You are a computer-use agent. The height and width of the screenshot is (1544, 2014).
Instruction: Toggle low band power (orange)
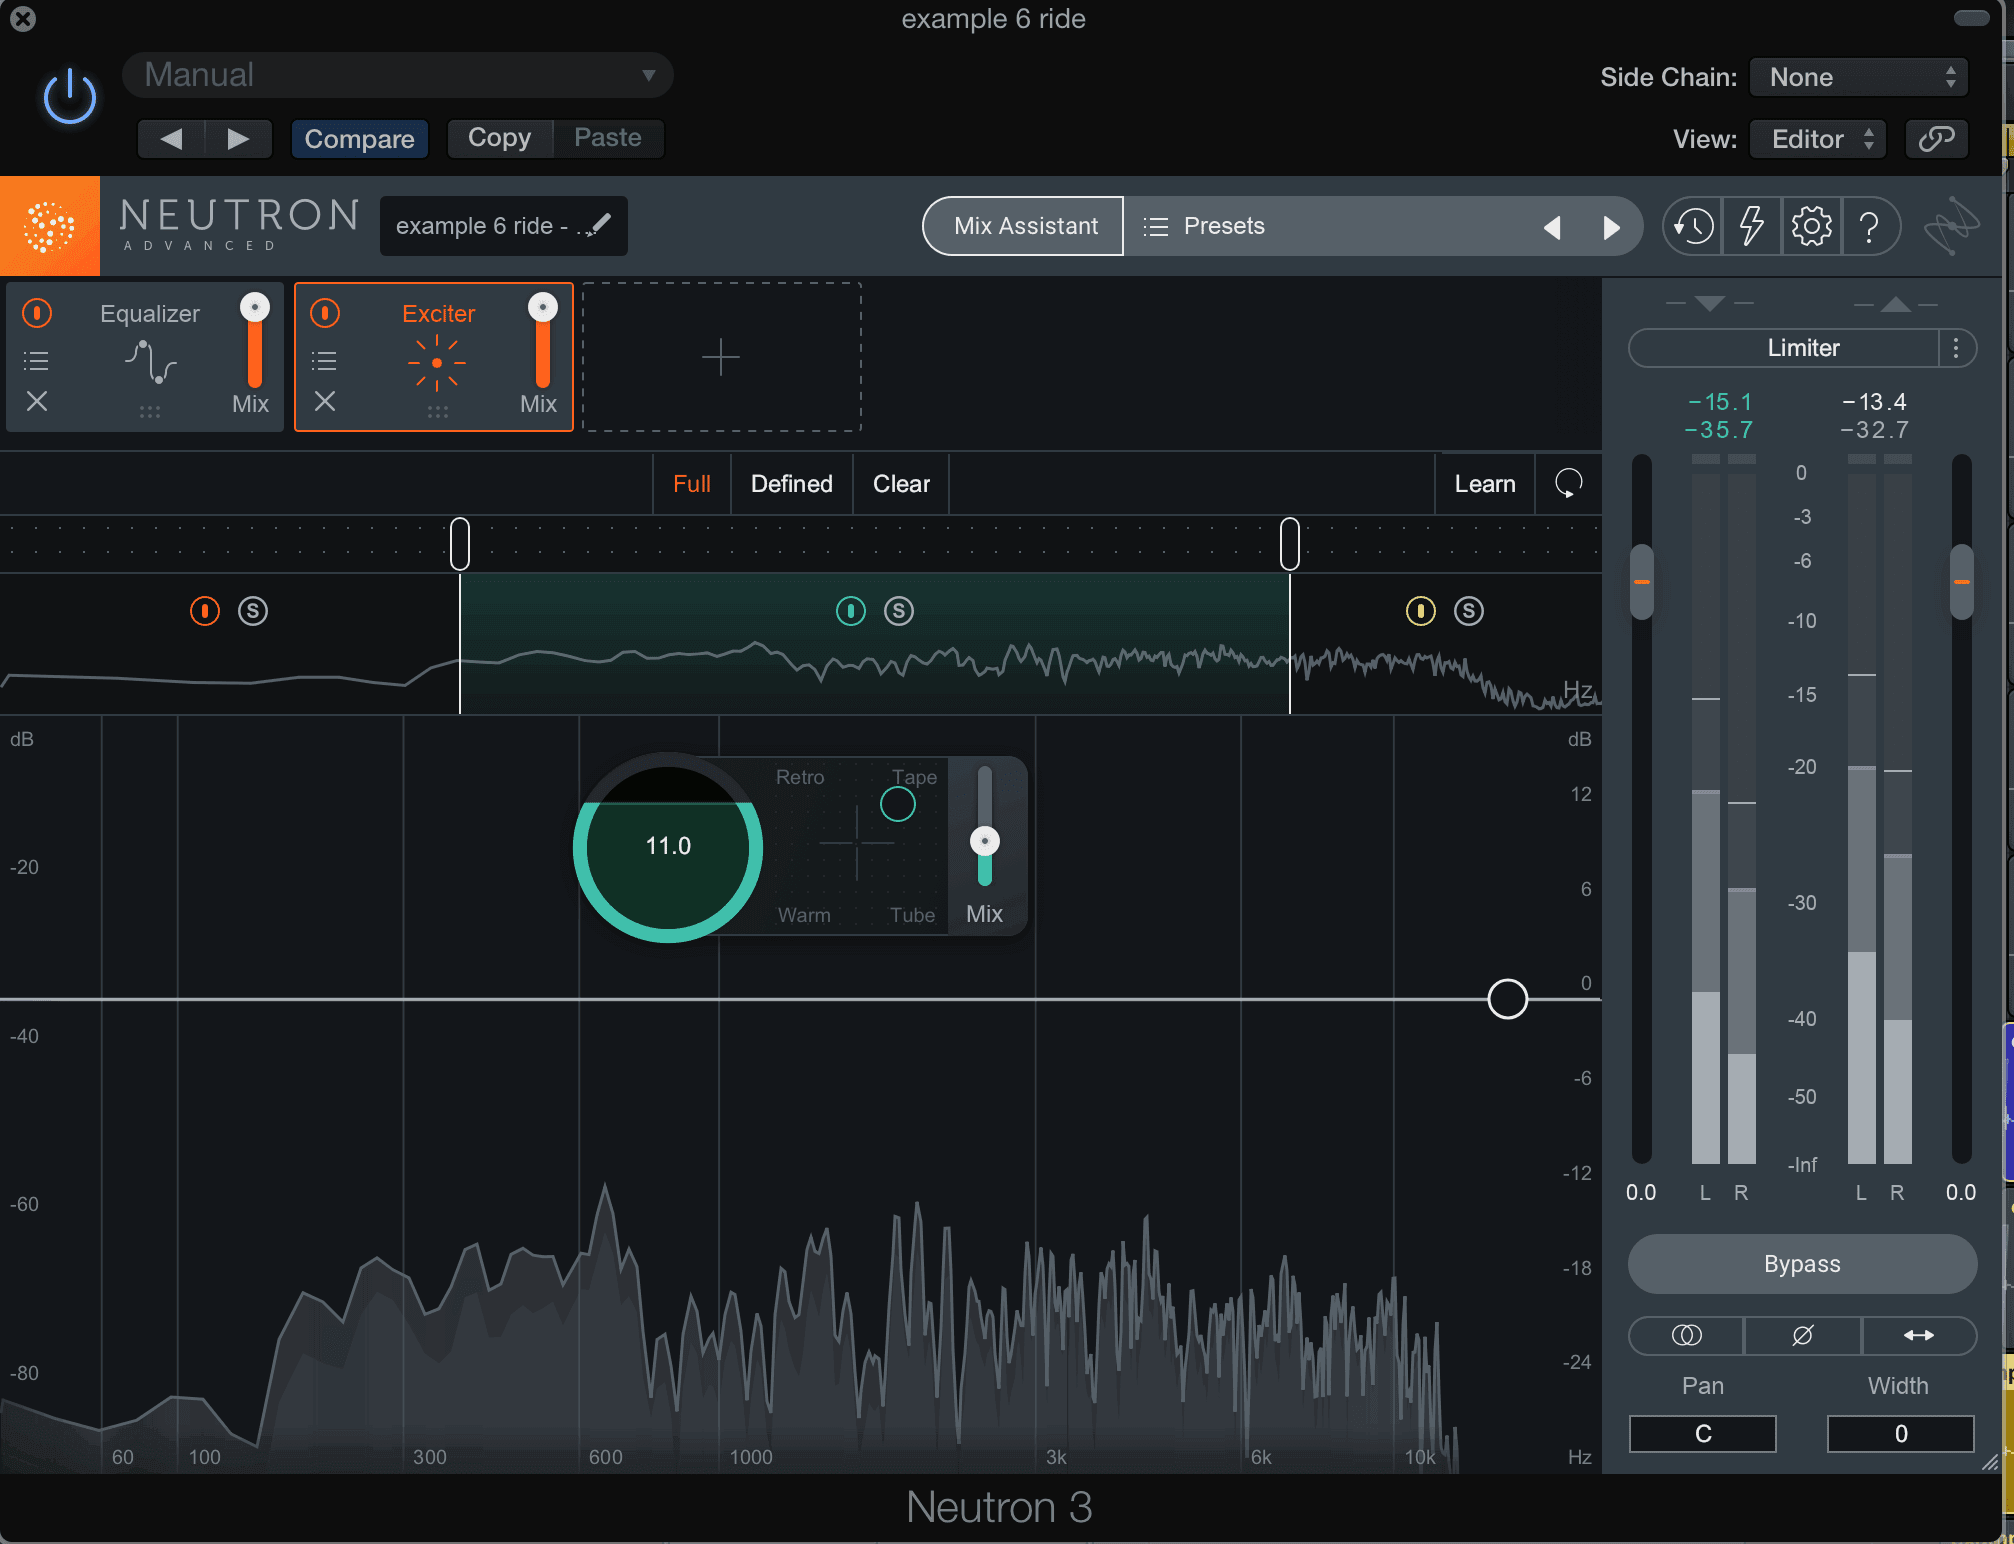coord(205,611)
